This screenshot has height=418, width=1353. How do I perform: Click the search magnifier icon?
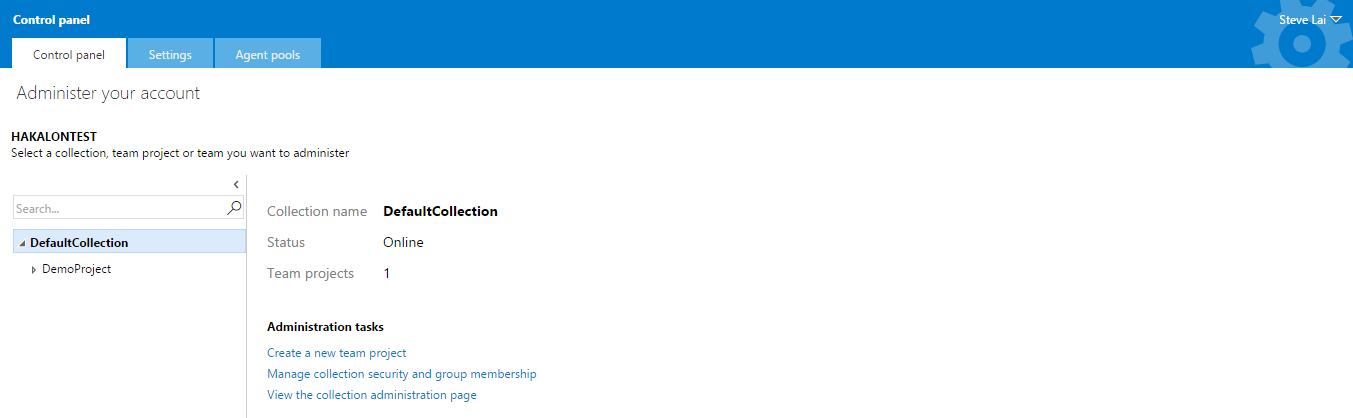(235, 208)
